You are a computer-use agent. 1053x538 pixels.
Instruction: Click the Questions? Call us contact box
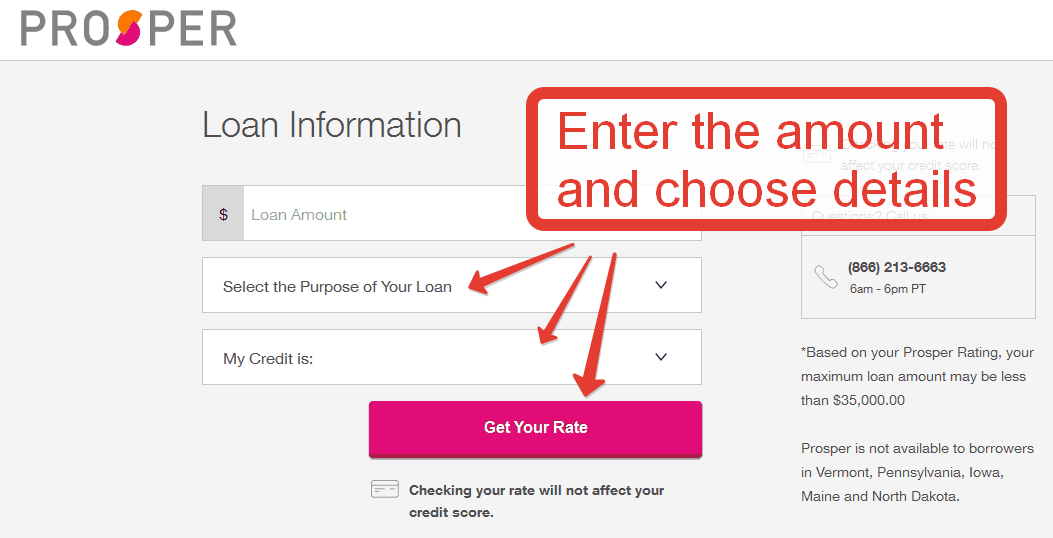coord(918,257)
